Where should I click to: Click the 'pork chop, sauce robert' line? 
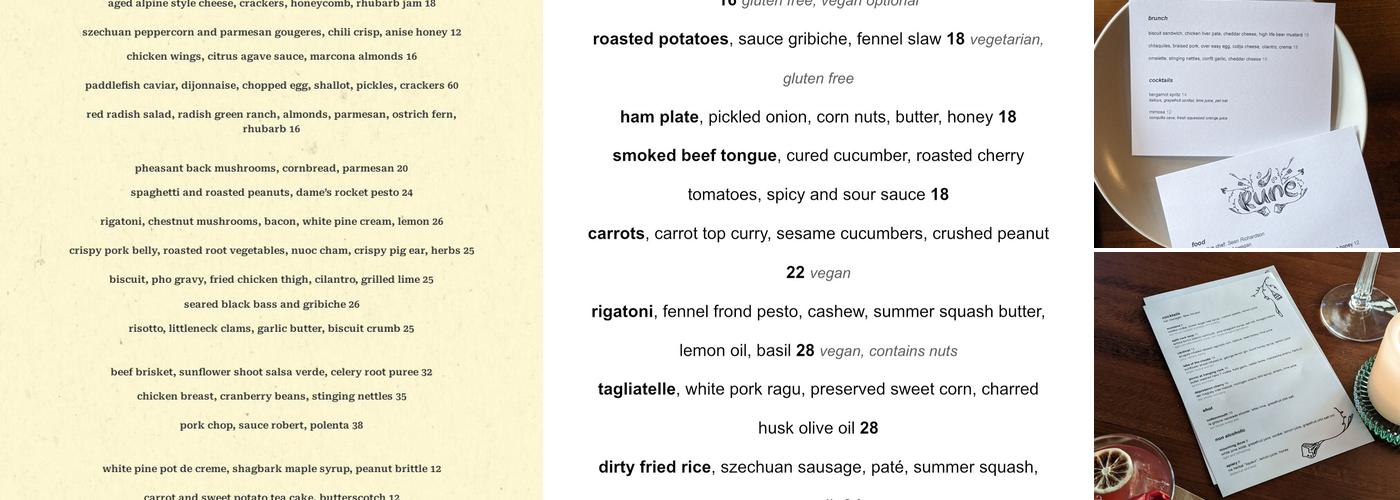pos(271,425)
